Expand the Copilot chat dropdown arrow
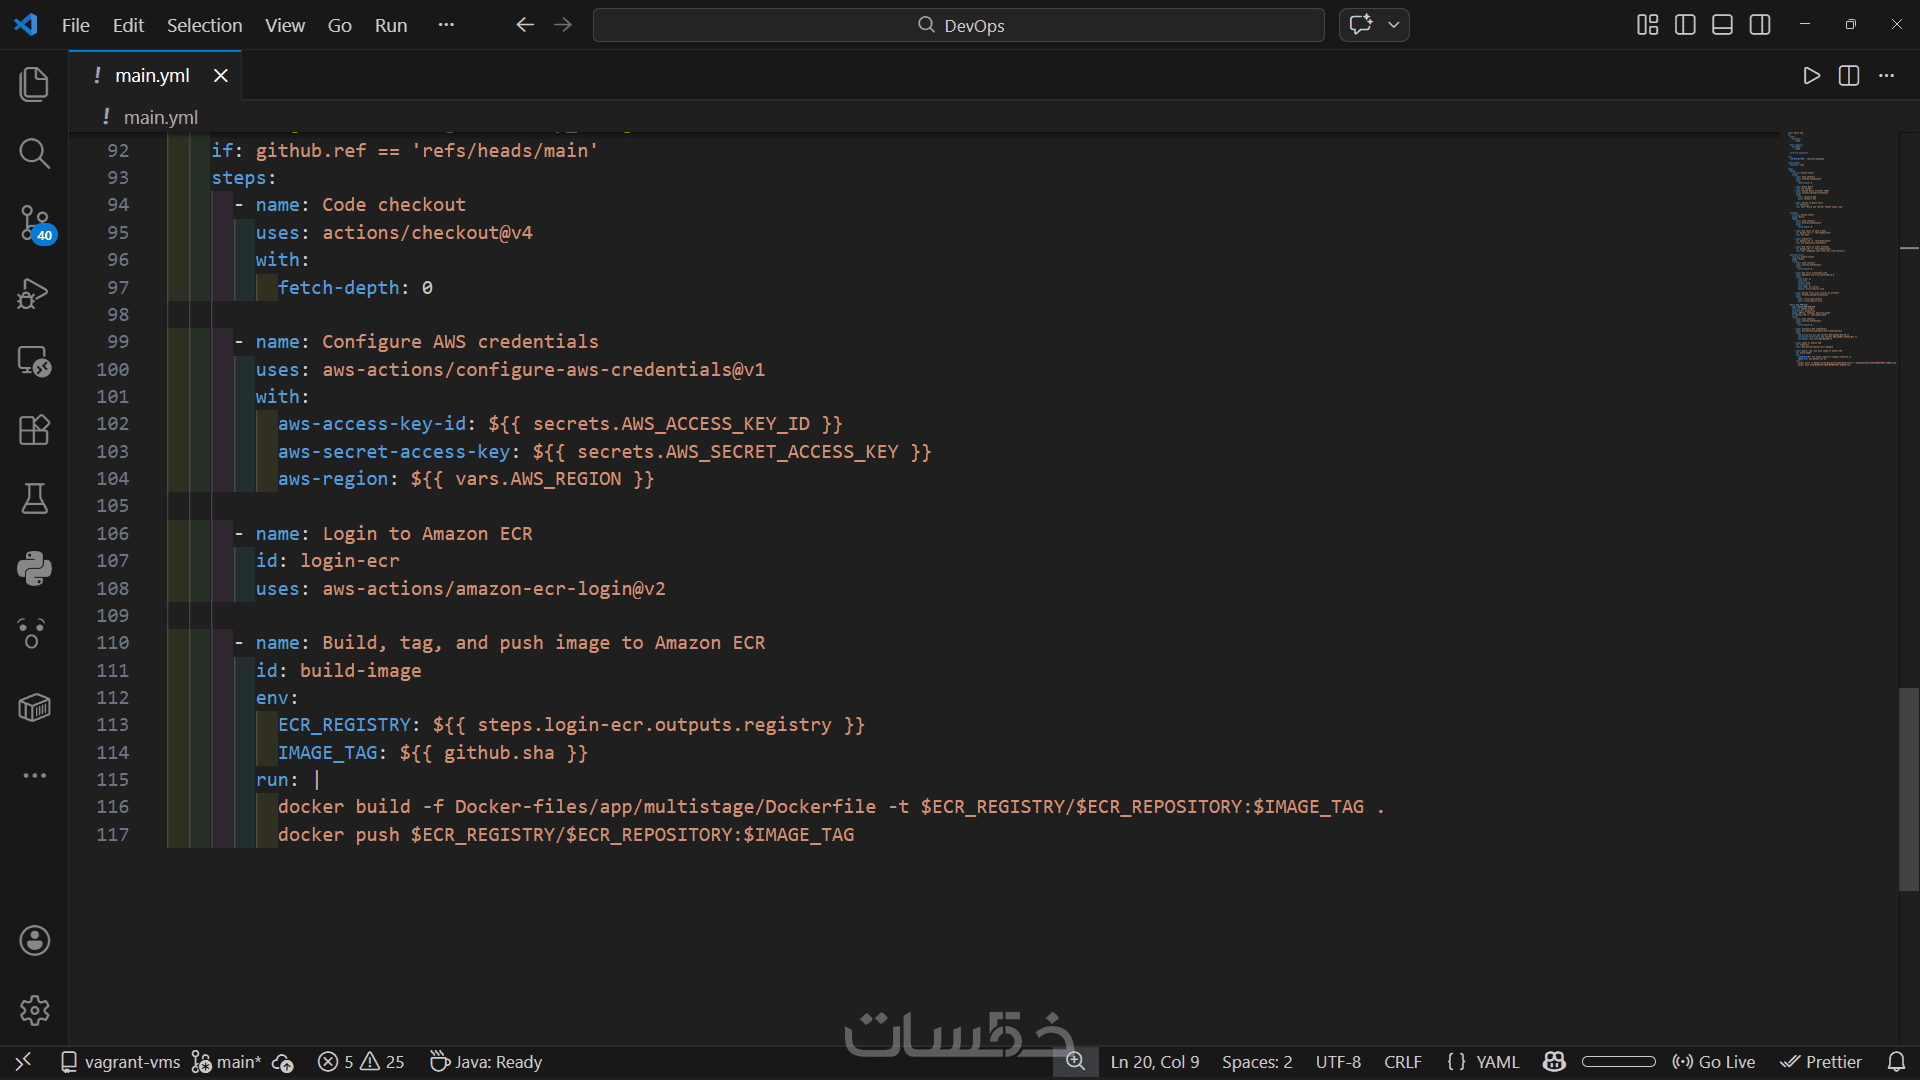1920x1080 pixels. point(1394,25)
